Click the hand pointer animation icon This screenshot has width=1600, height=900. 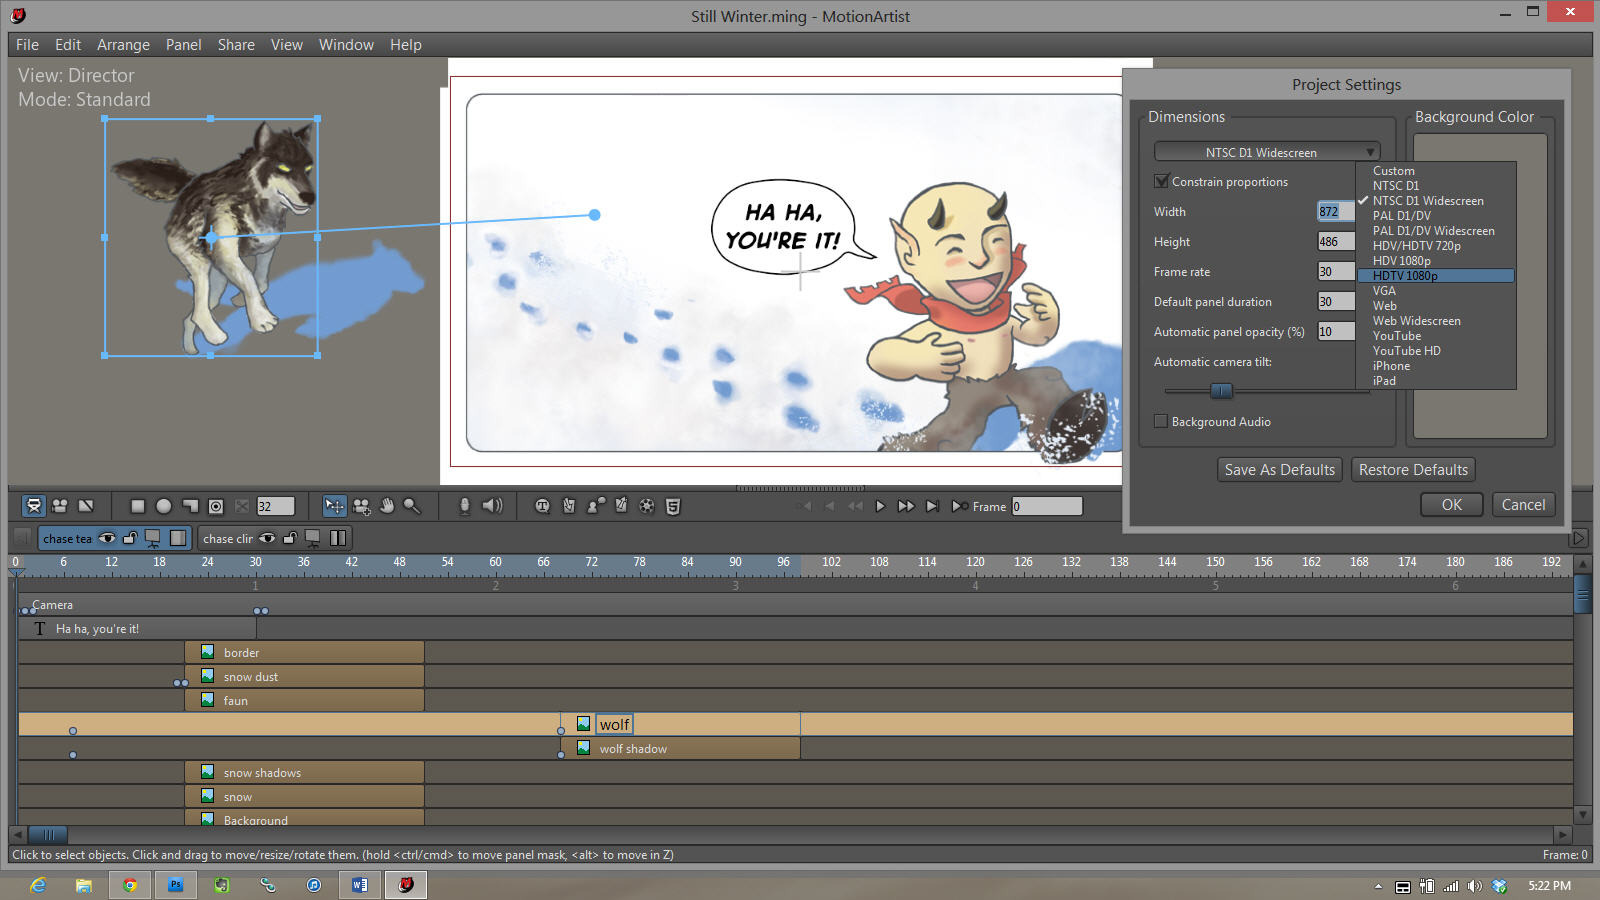coord(569,506)
